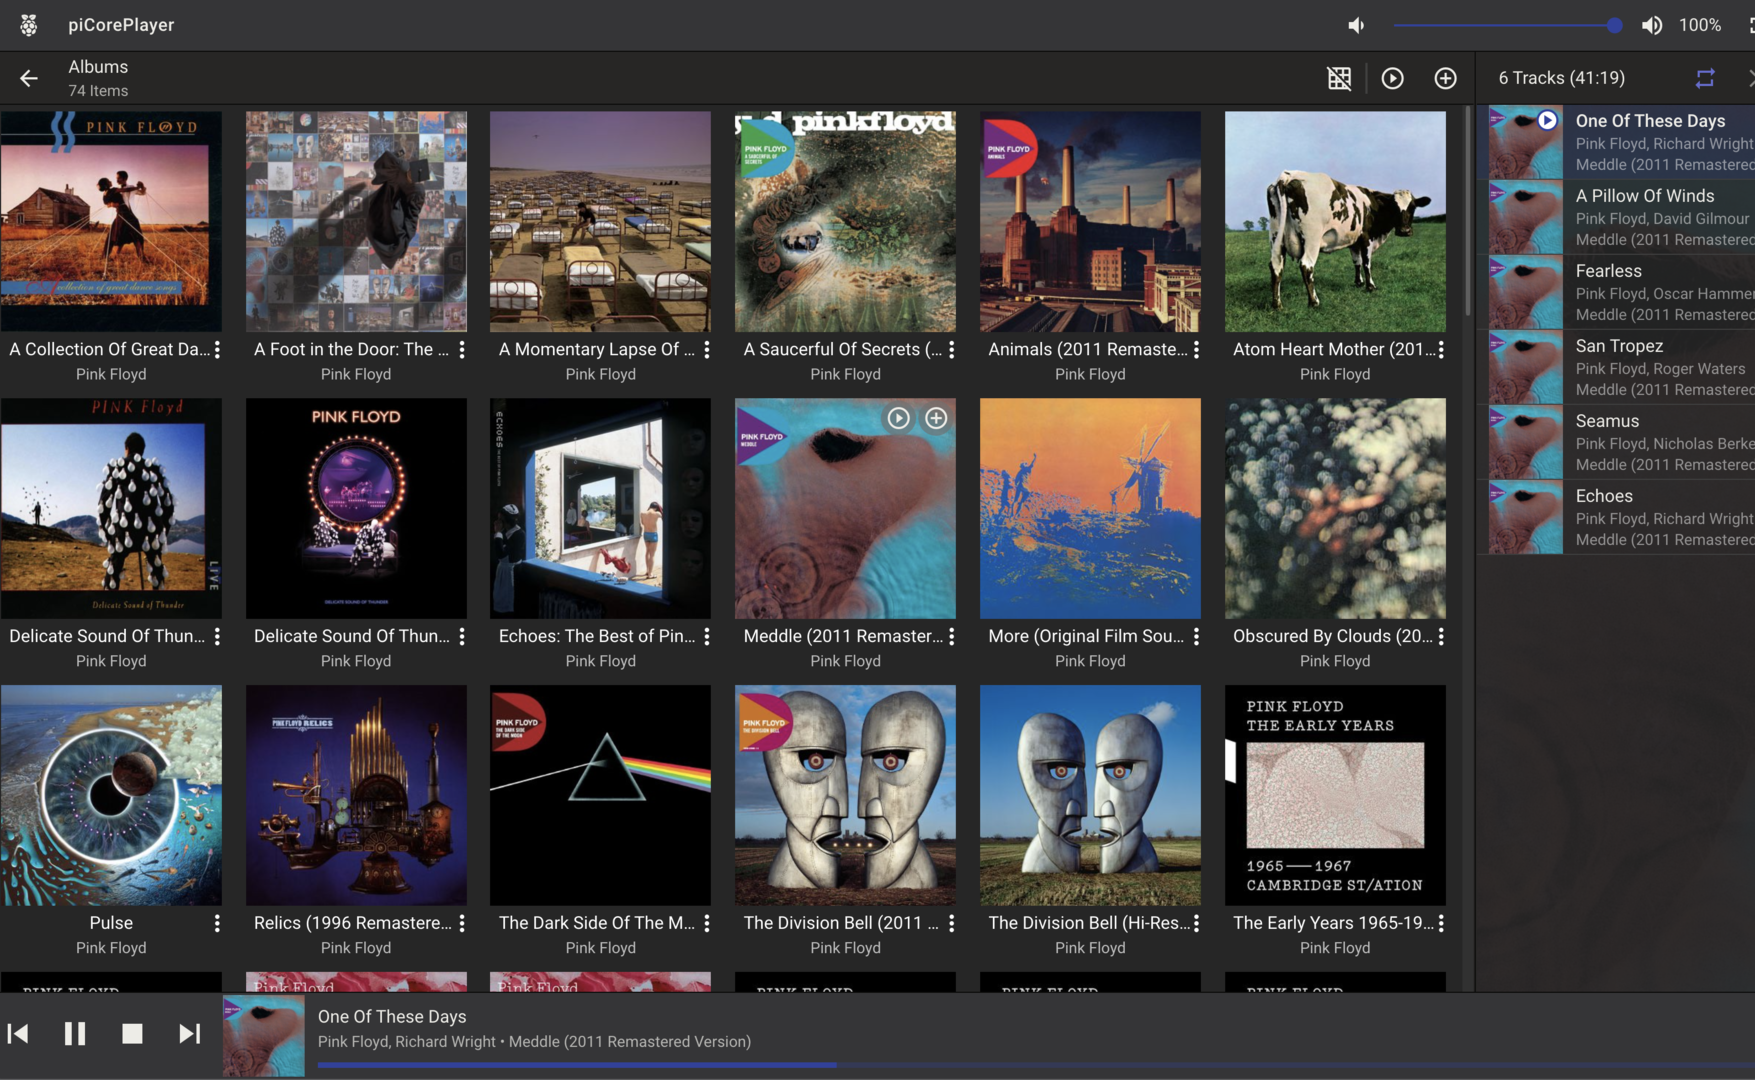This screenshot has height=1080, width=1755.
Task: Open menu for Echoes: The Best of Pink Floyd
Action: [707, 636]
